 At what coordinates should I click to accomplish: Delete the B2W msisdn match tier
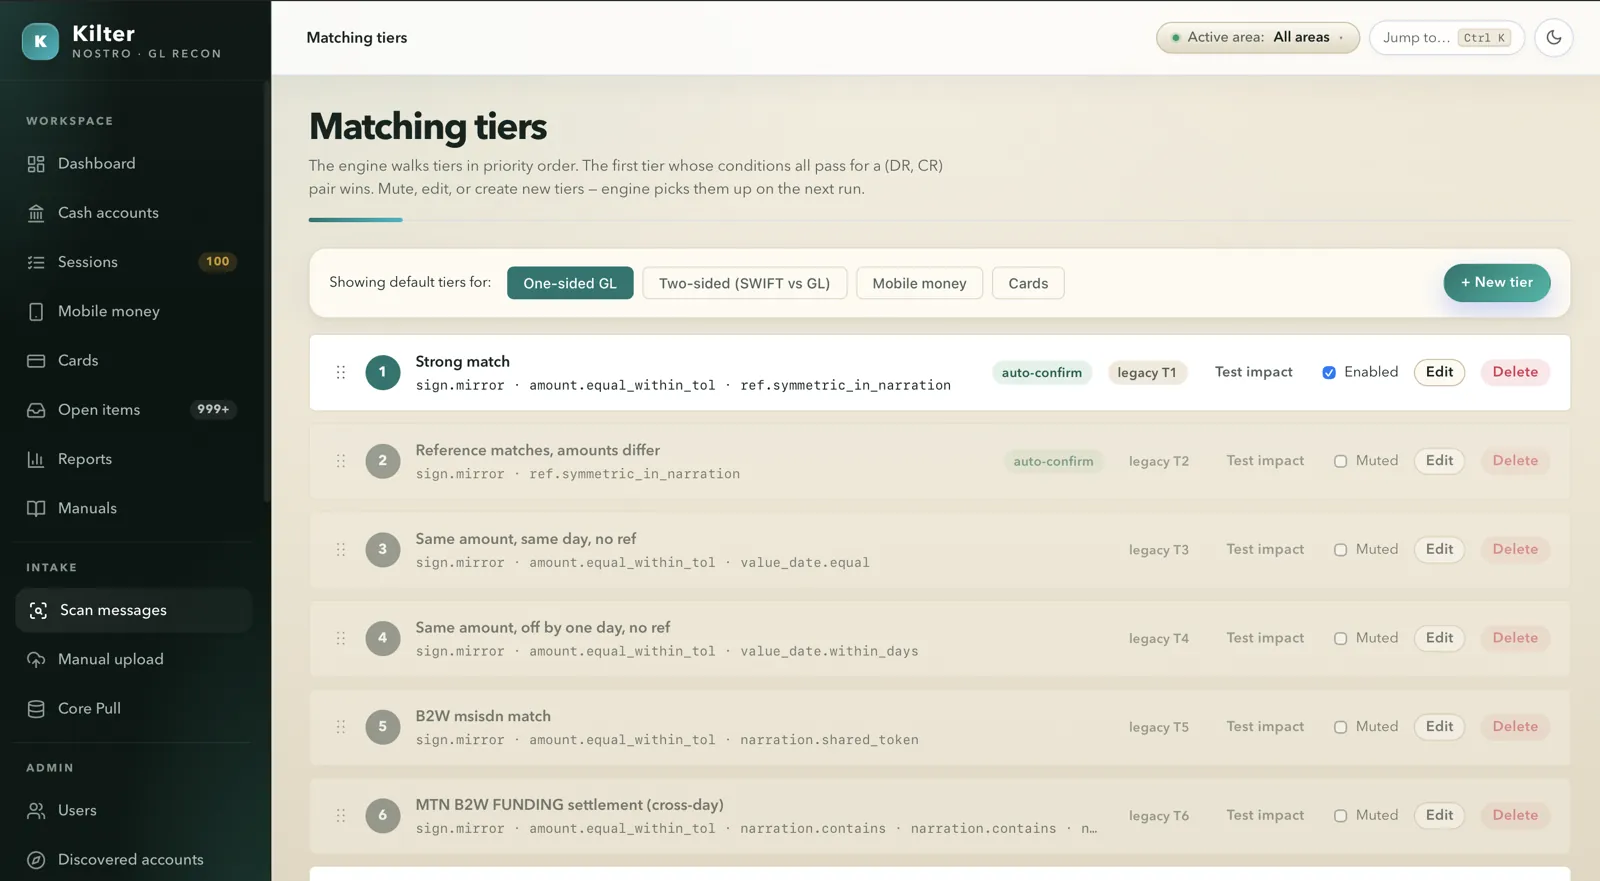(x=1515, y=727)
